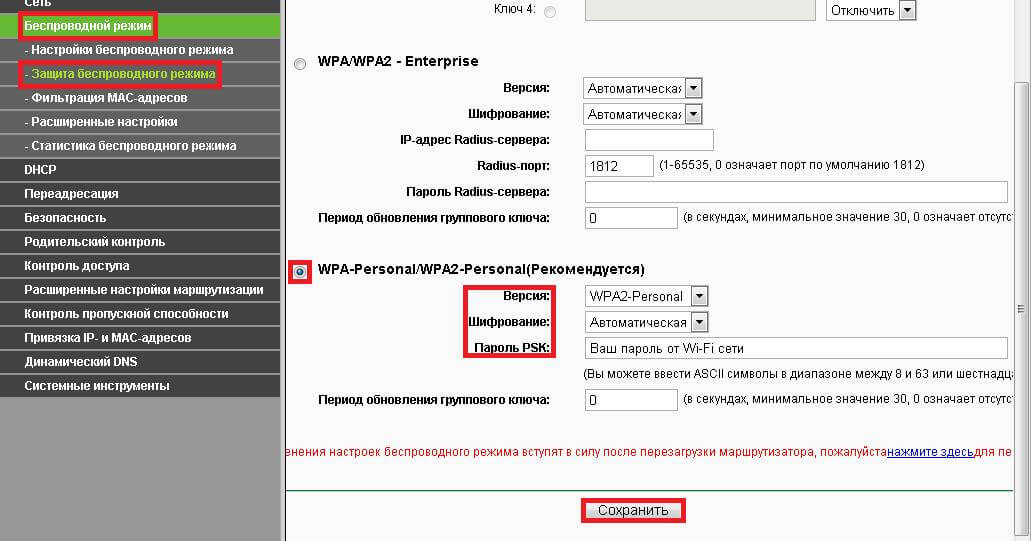Choose the Ключ 4 radio button
The image size is (1031, 541).
(550, 11)
